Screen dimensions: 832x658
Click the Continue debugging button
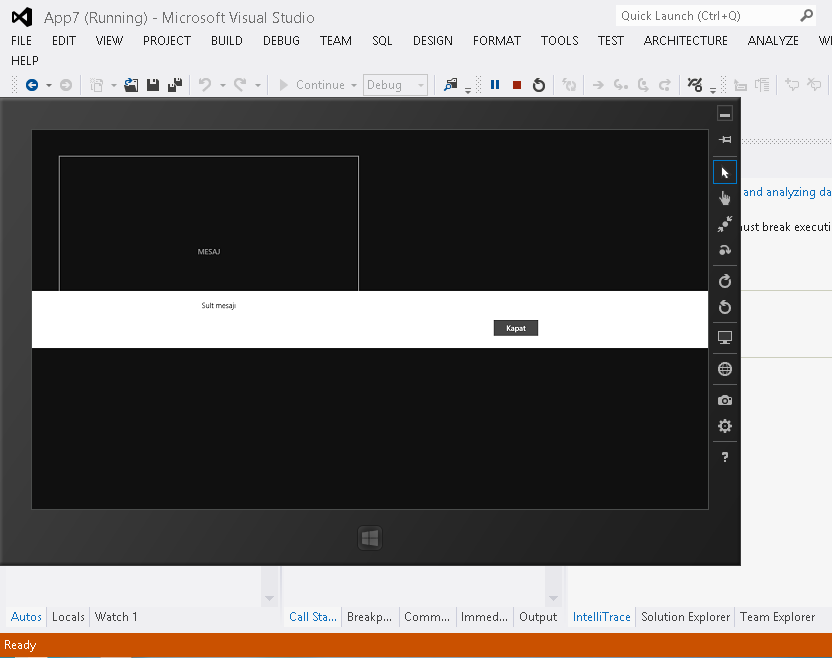pos(312,85)
